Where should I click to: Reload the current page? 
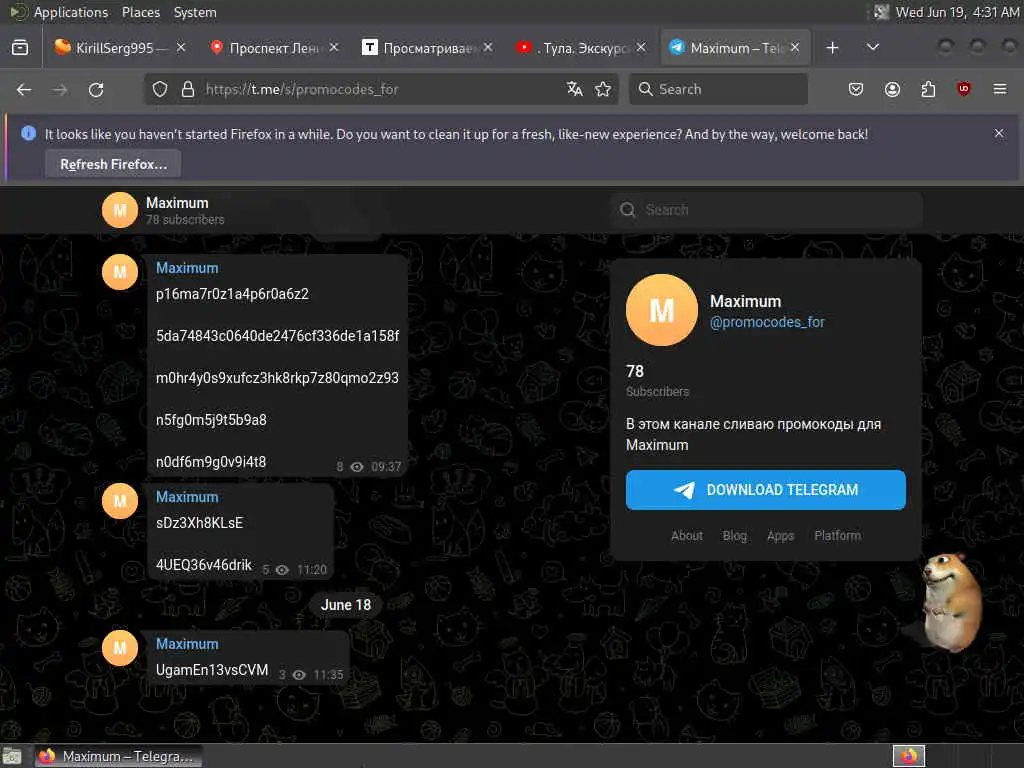(96, 89)
